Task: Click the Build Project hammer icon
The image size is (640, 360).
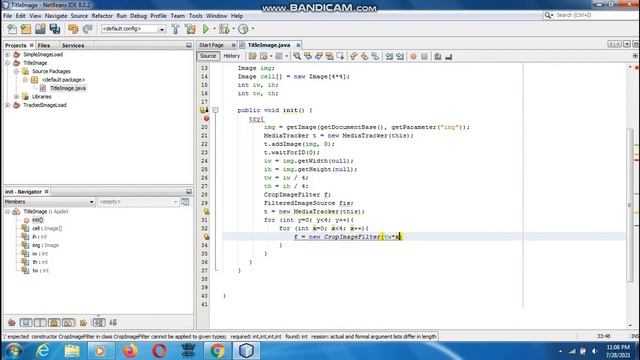Action: 176,29
